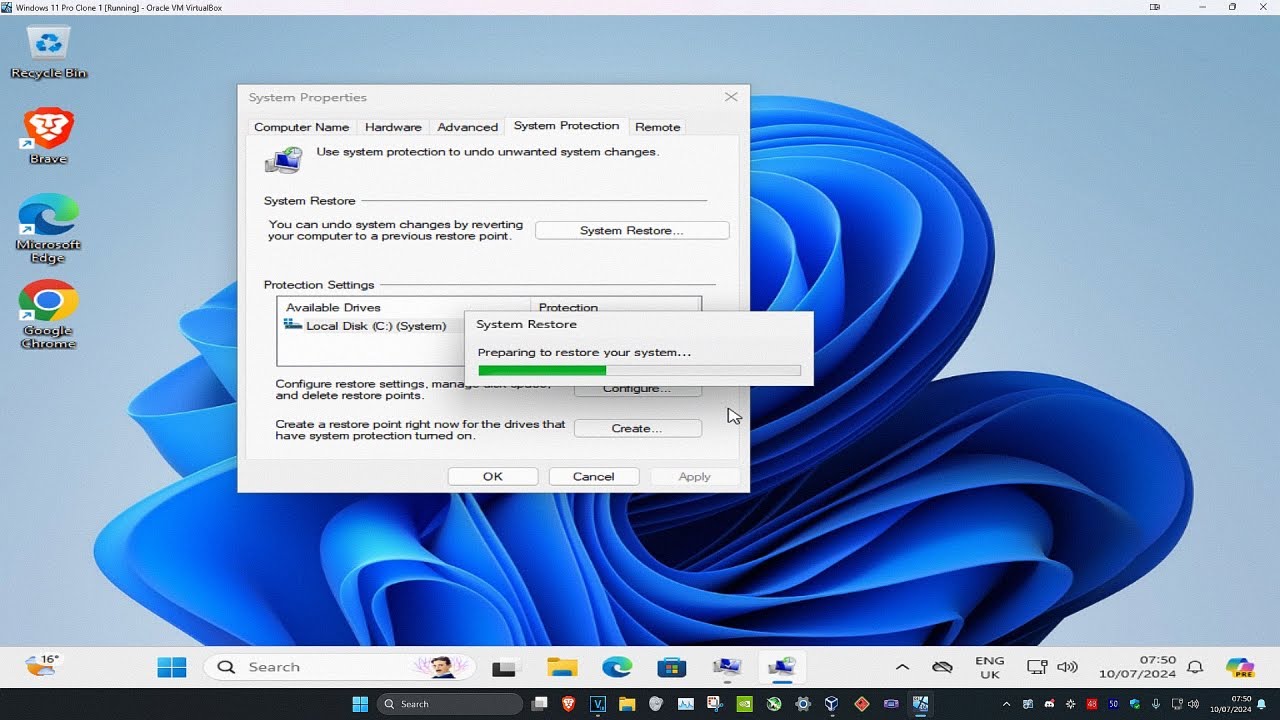Open Snipping Tool in host taskbar

coord(715,704)
